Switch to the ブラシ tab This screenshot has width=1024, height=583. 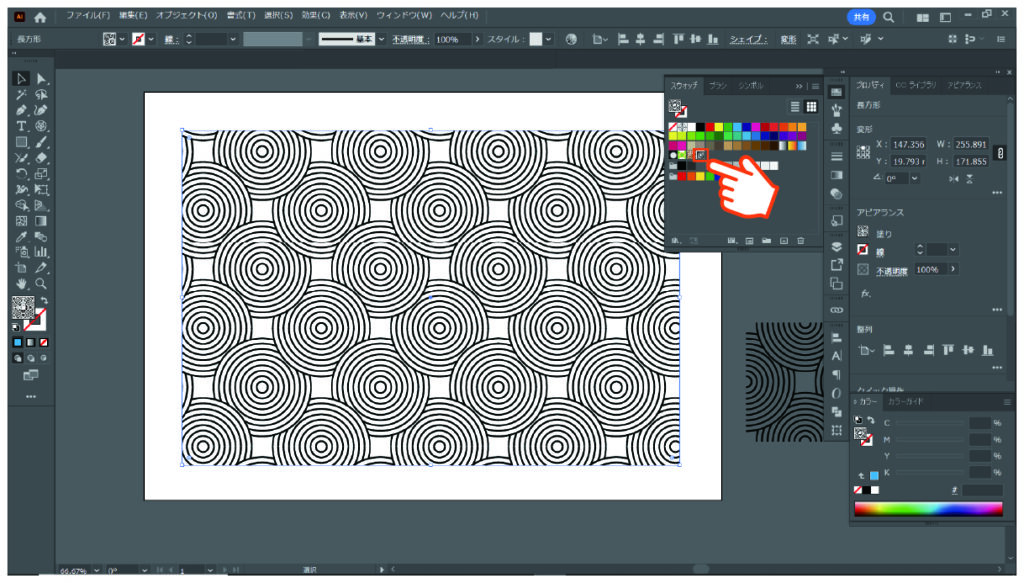tap(718, 86)
